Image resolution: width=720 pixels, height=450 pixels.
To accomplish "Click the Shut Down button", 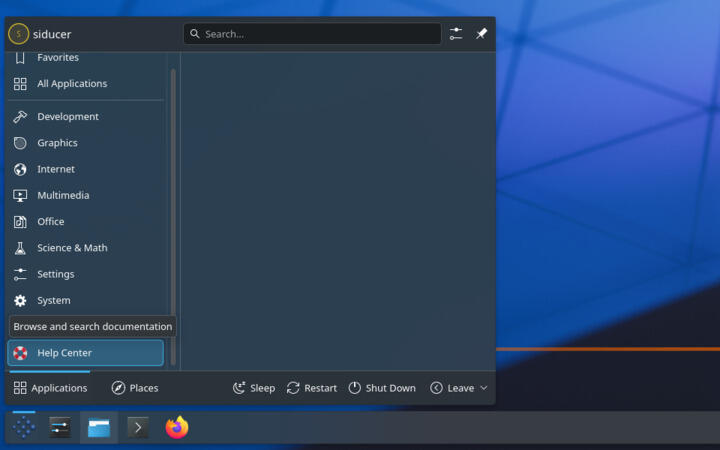I will (x=382, y=388).
